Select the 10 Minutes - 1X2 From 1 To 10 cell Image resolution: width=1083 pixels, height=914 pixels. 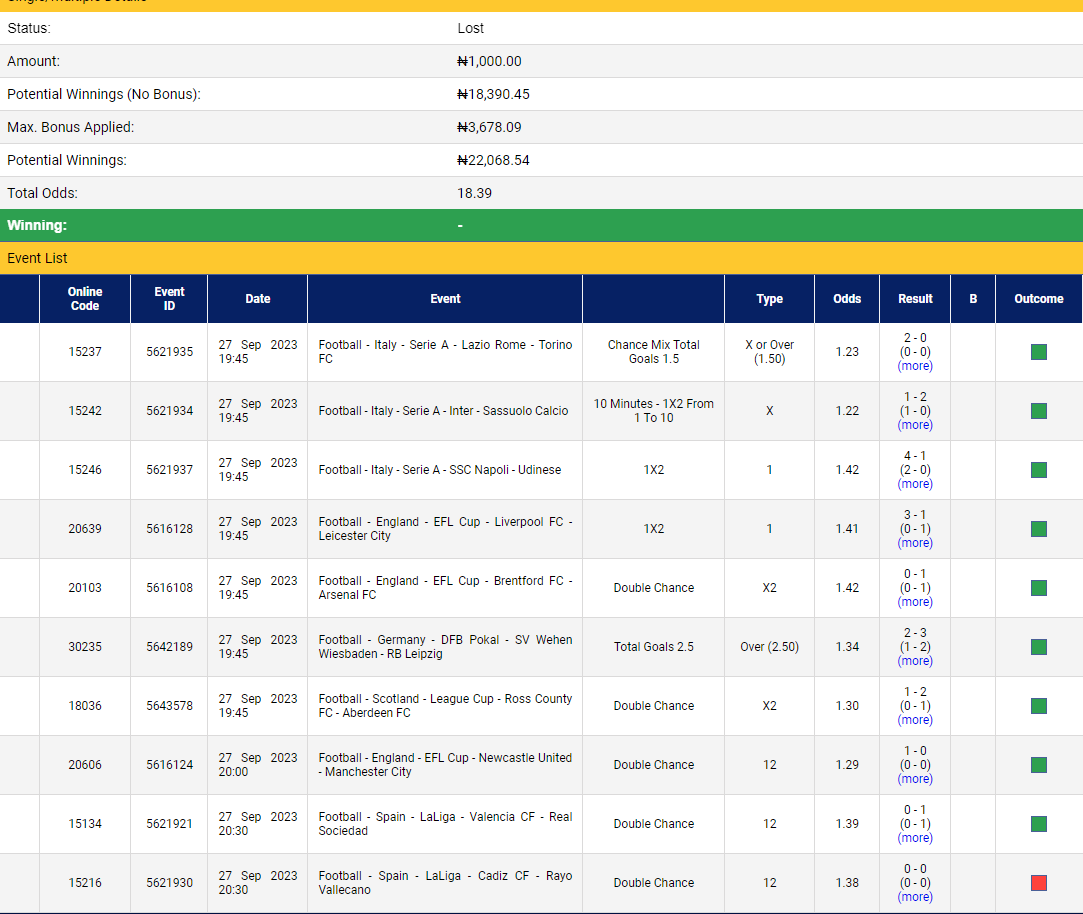coord(653,410)
